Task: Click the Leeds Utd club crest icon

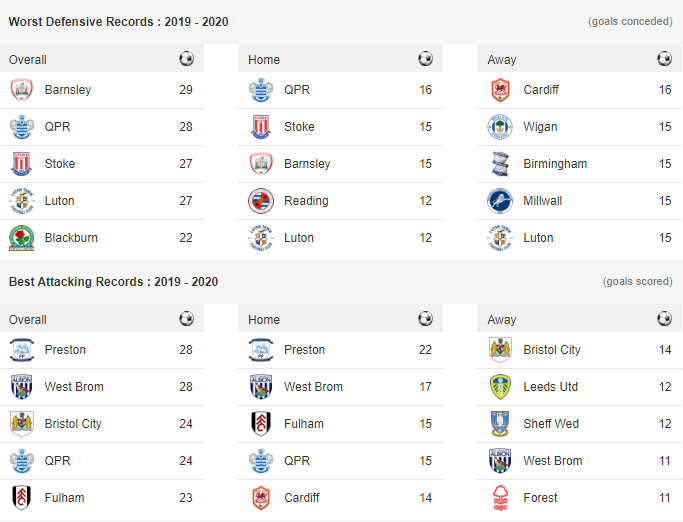Action: coord(500,387)
